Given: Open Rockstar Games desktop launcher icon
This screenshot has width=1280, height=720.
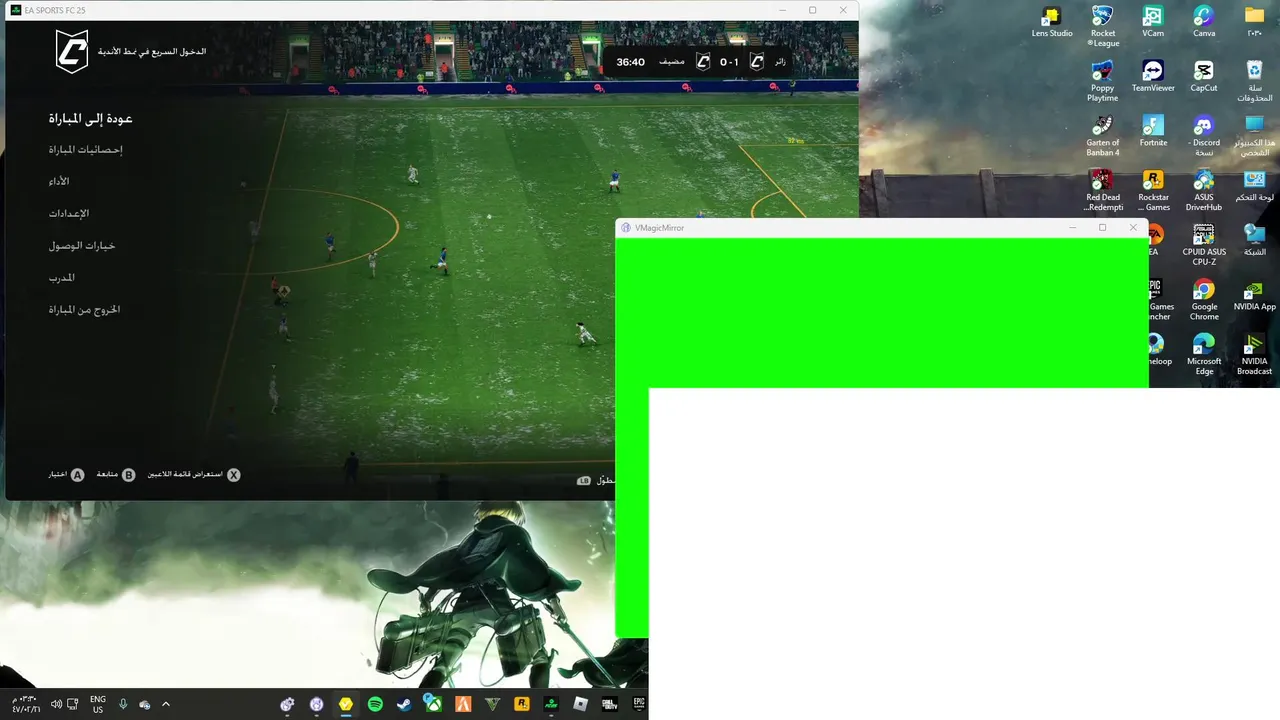Looking at the screenshot, I should [x=1153, y=190].
